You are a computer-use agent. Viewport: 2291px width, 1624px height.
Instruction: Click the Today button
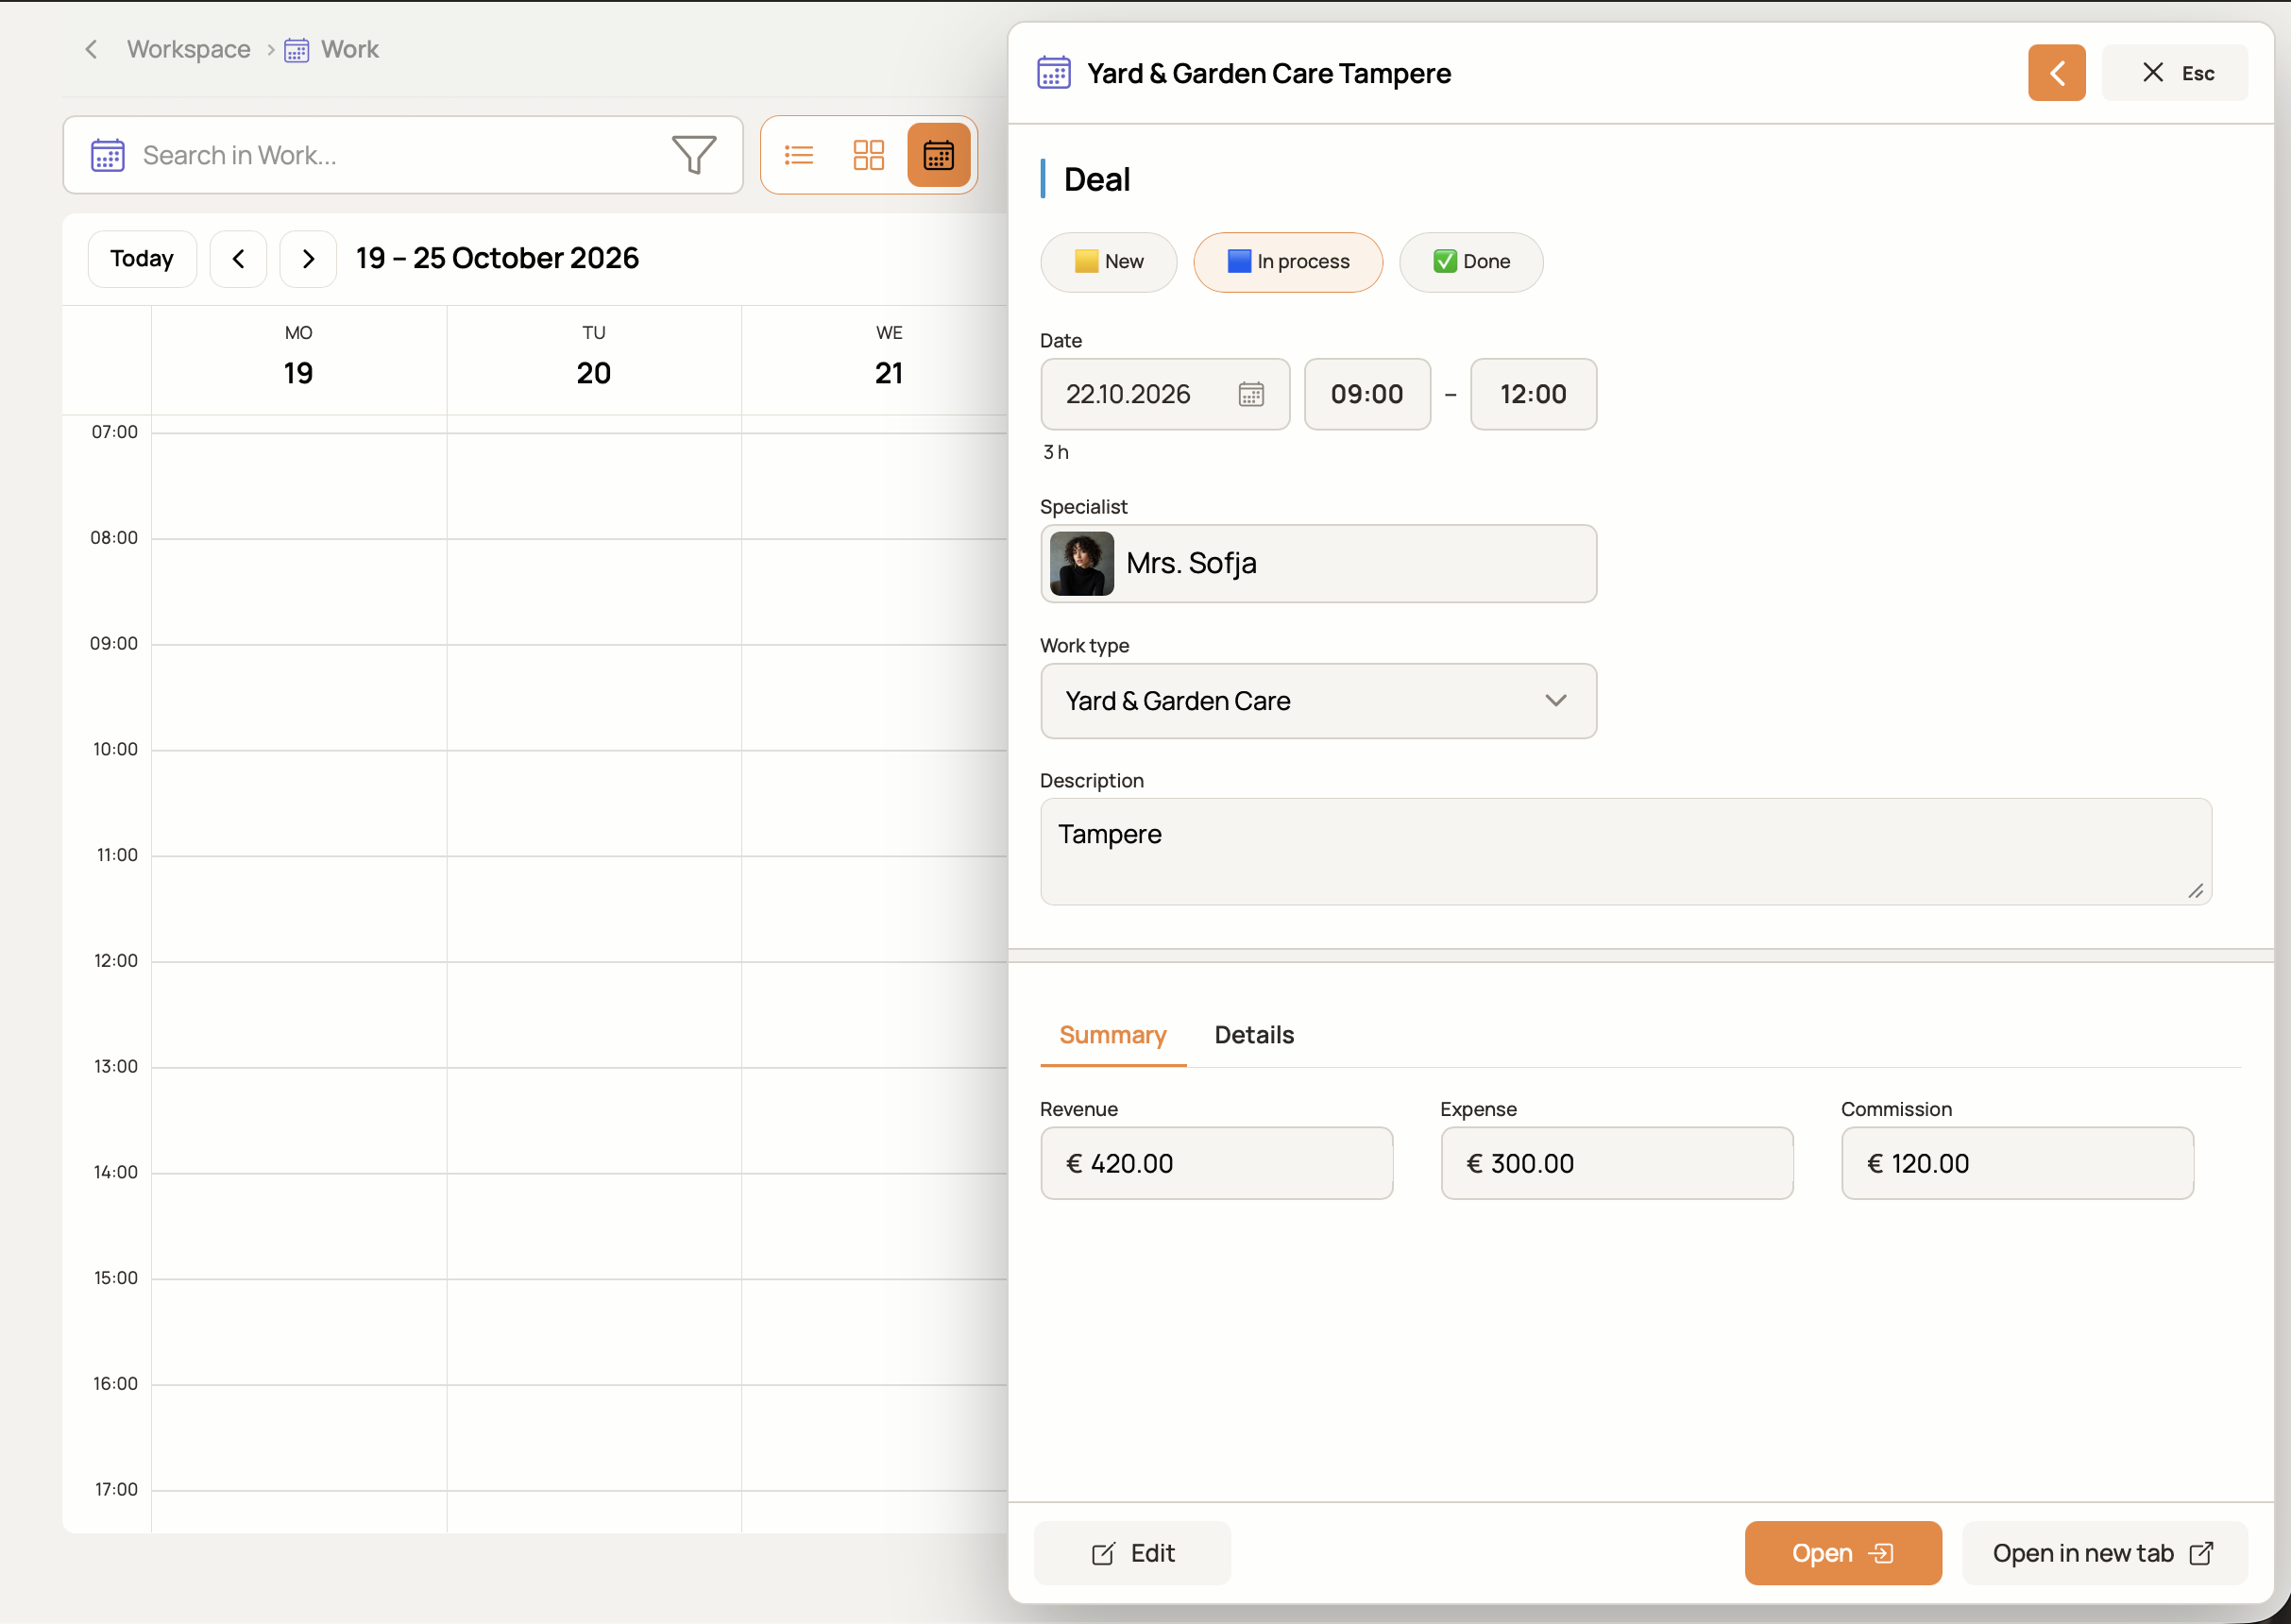(142, 259)
